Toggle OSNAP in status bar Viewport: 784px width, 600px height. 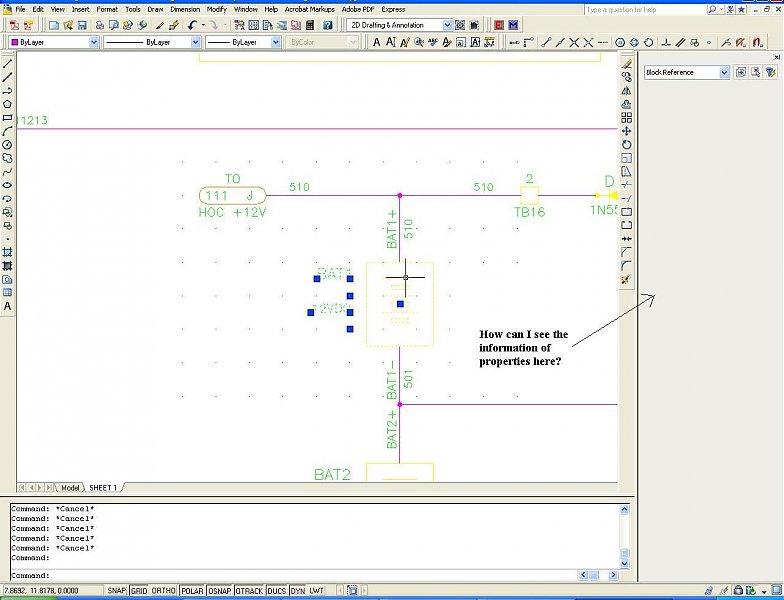click(x=220, y=590)
